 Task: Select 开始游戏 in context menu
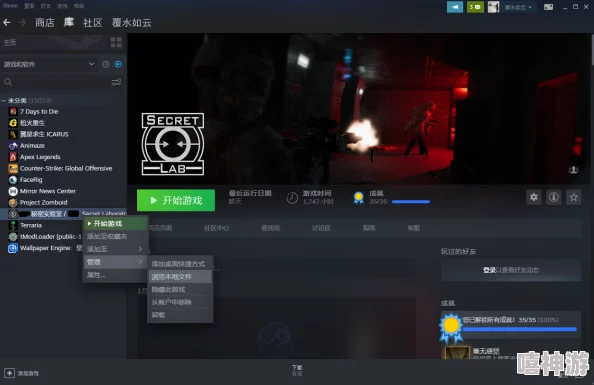pyautogui.click(x=115, y=224)
